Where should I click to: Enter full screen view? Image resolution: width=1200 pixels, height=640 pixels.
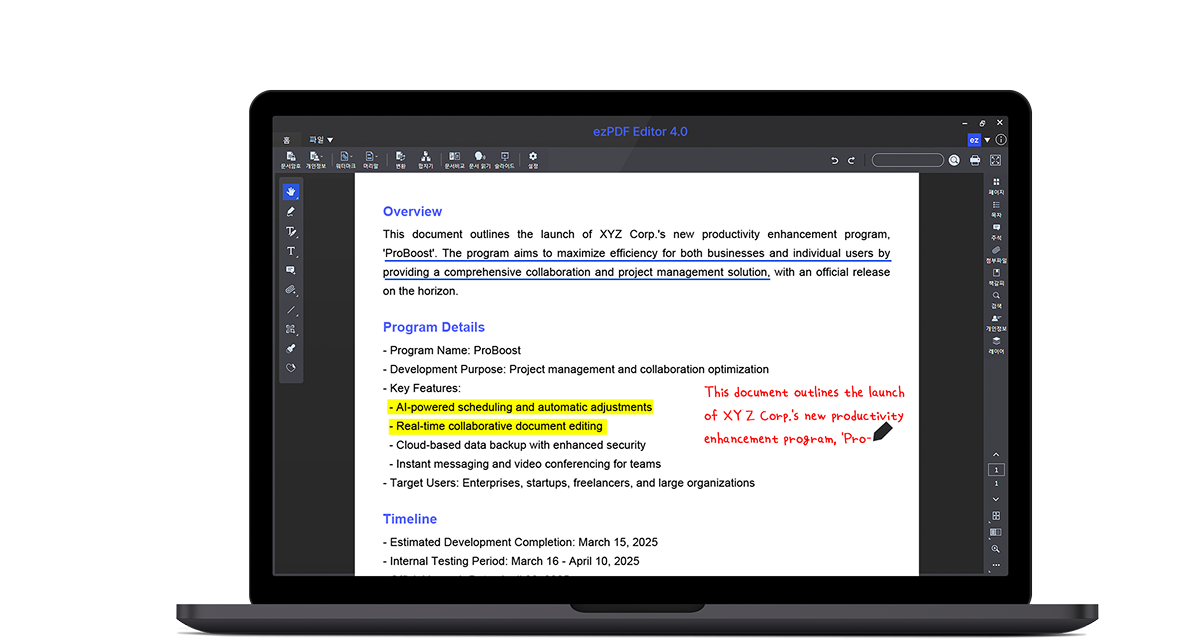point(995,160)
